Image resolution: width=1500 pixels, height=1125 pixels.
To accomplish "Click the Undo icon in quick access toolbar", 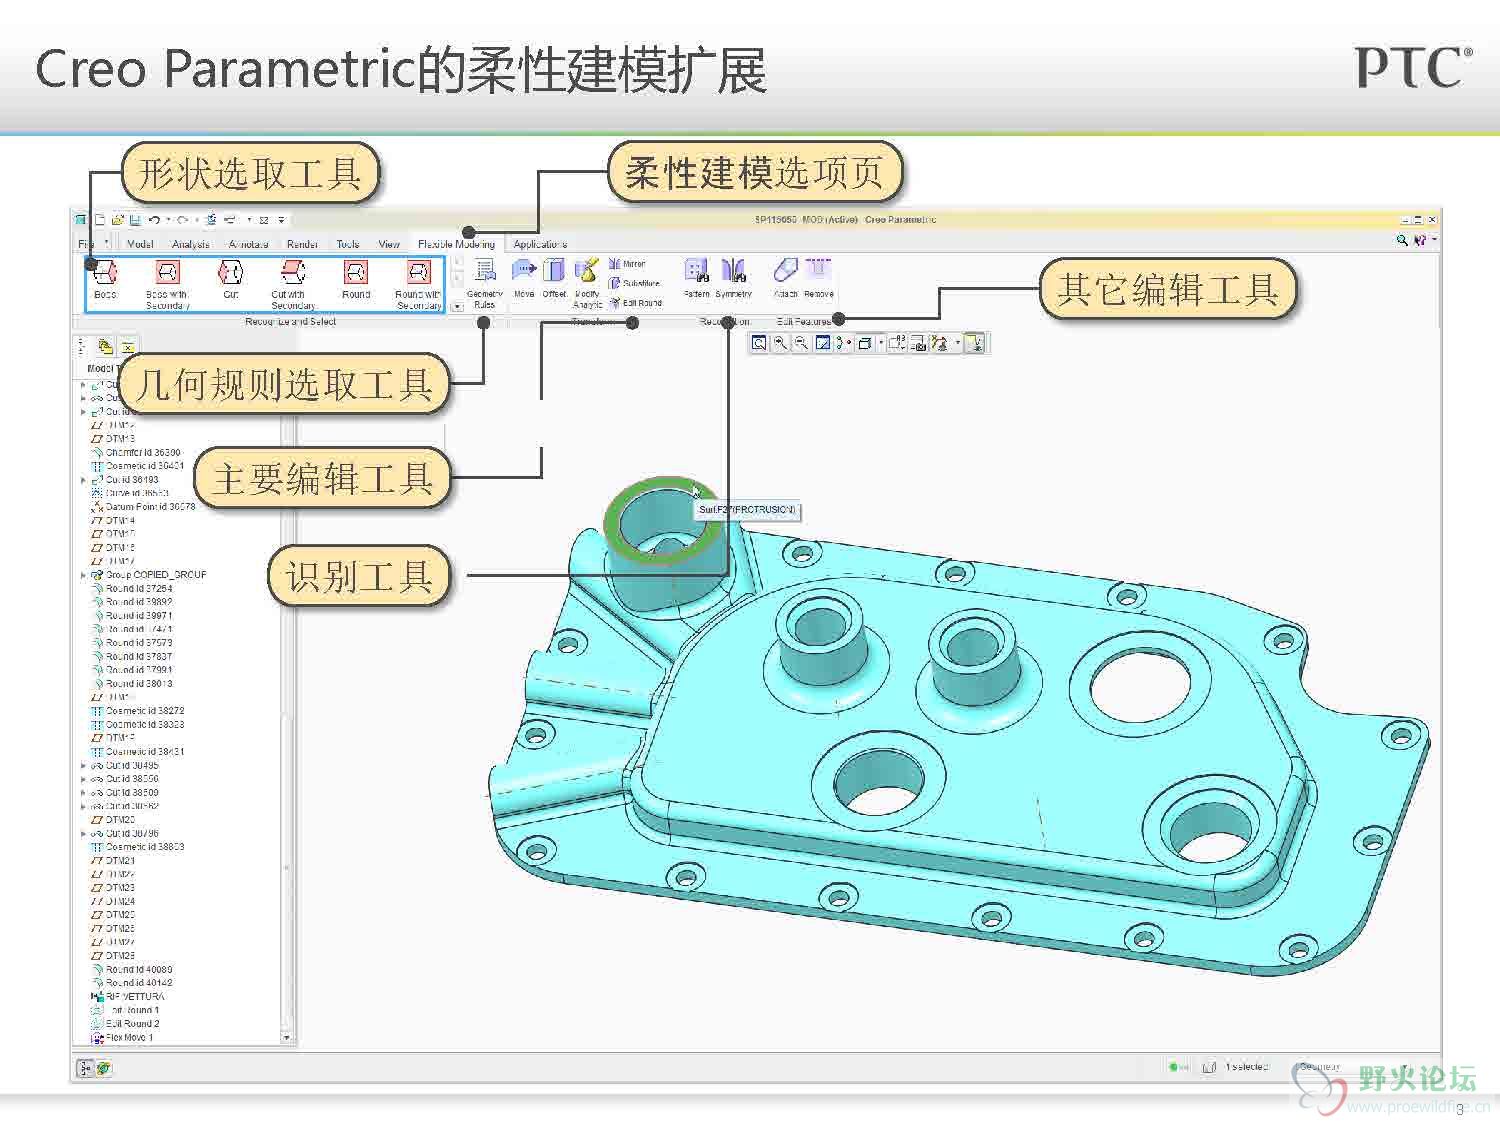I will coord(154,220).
